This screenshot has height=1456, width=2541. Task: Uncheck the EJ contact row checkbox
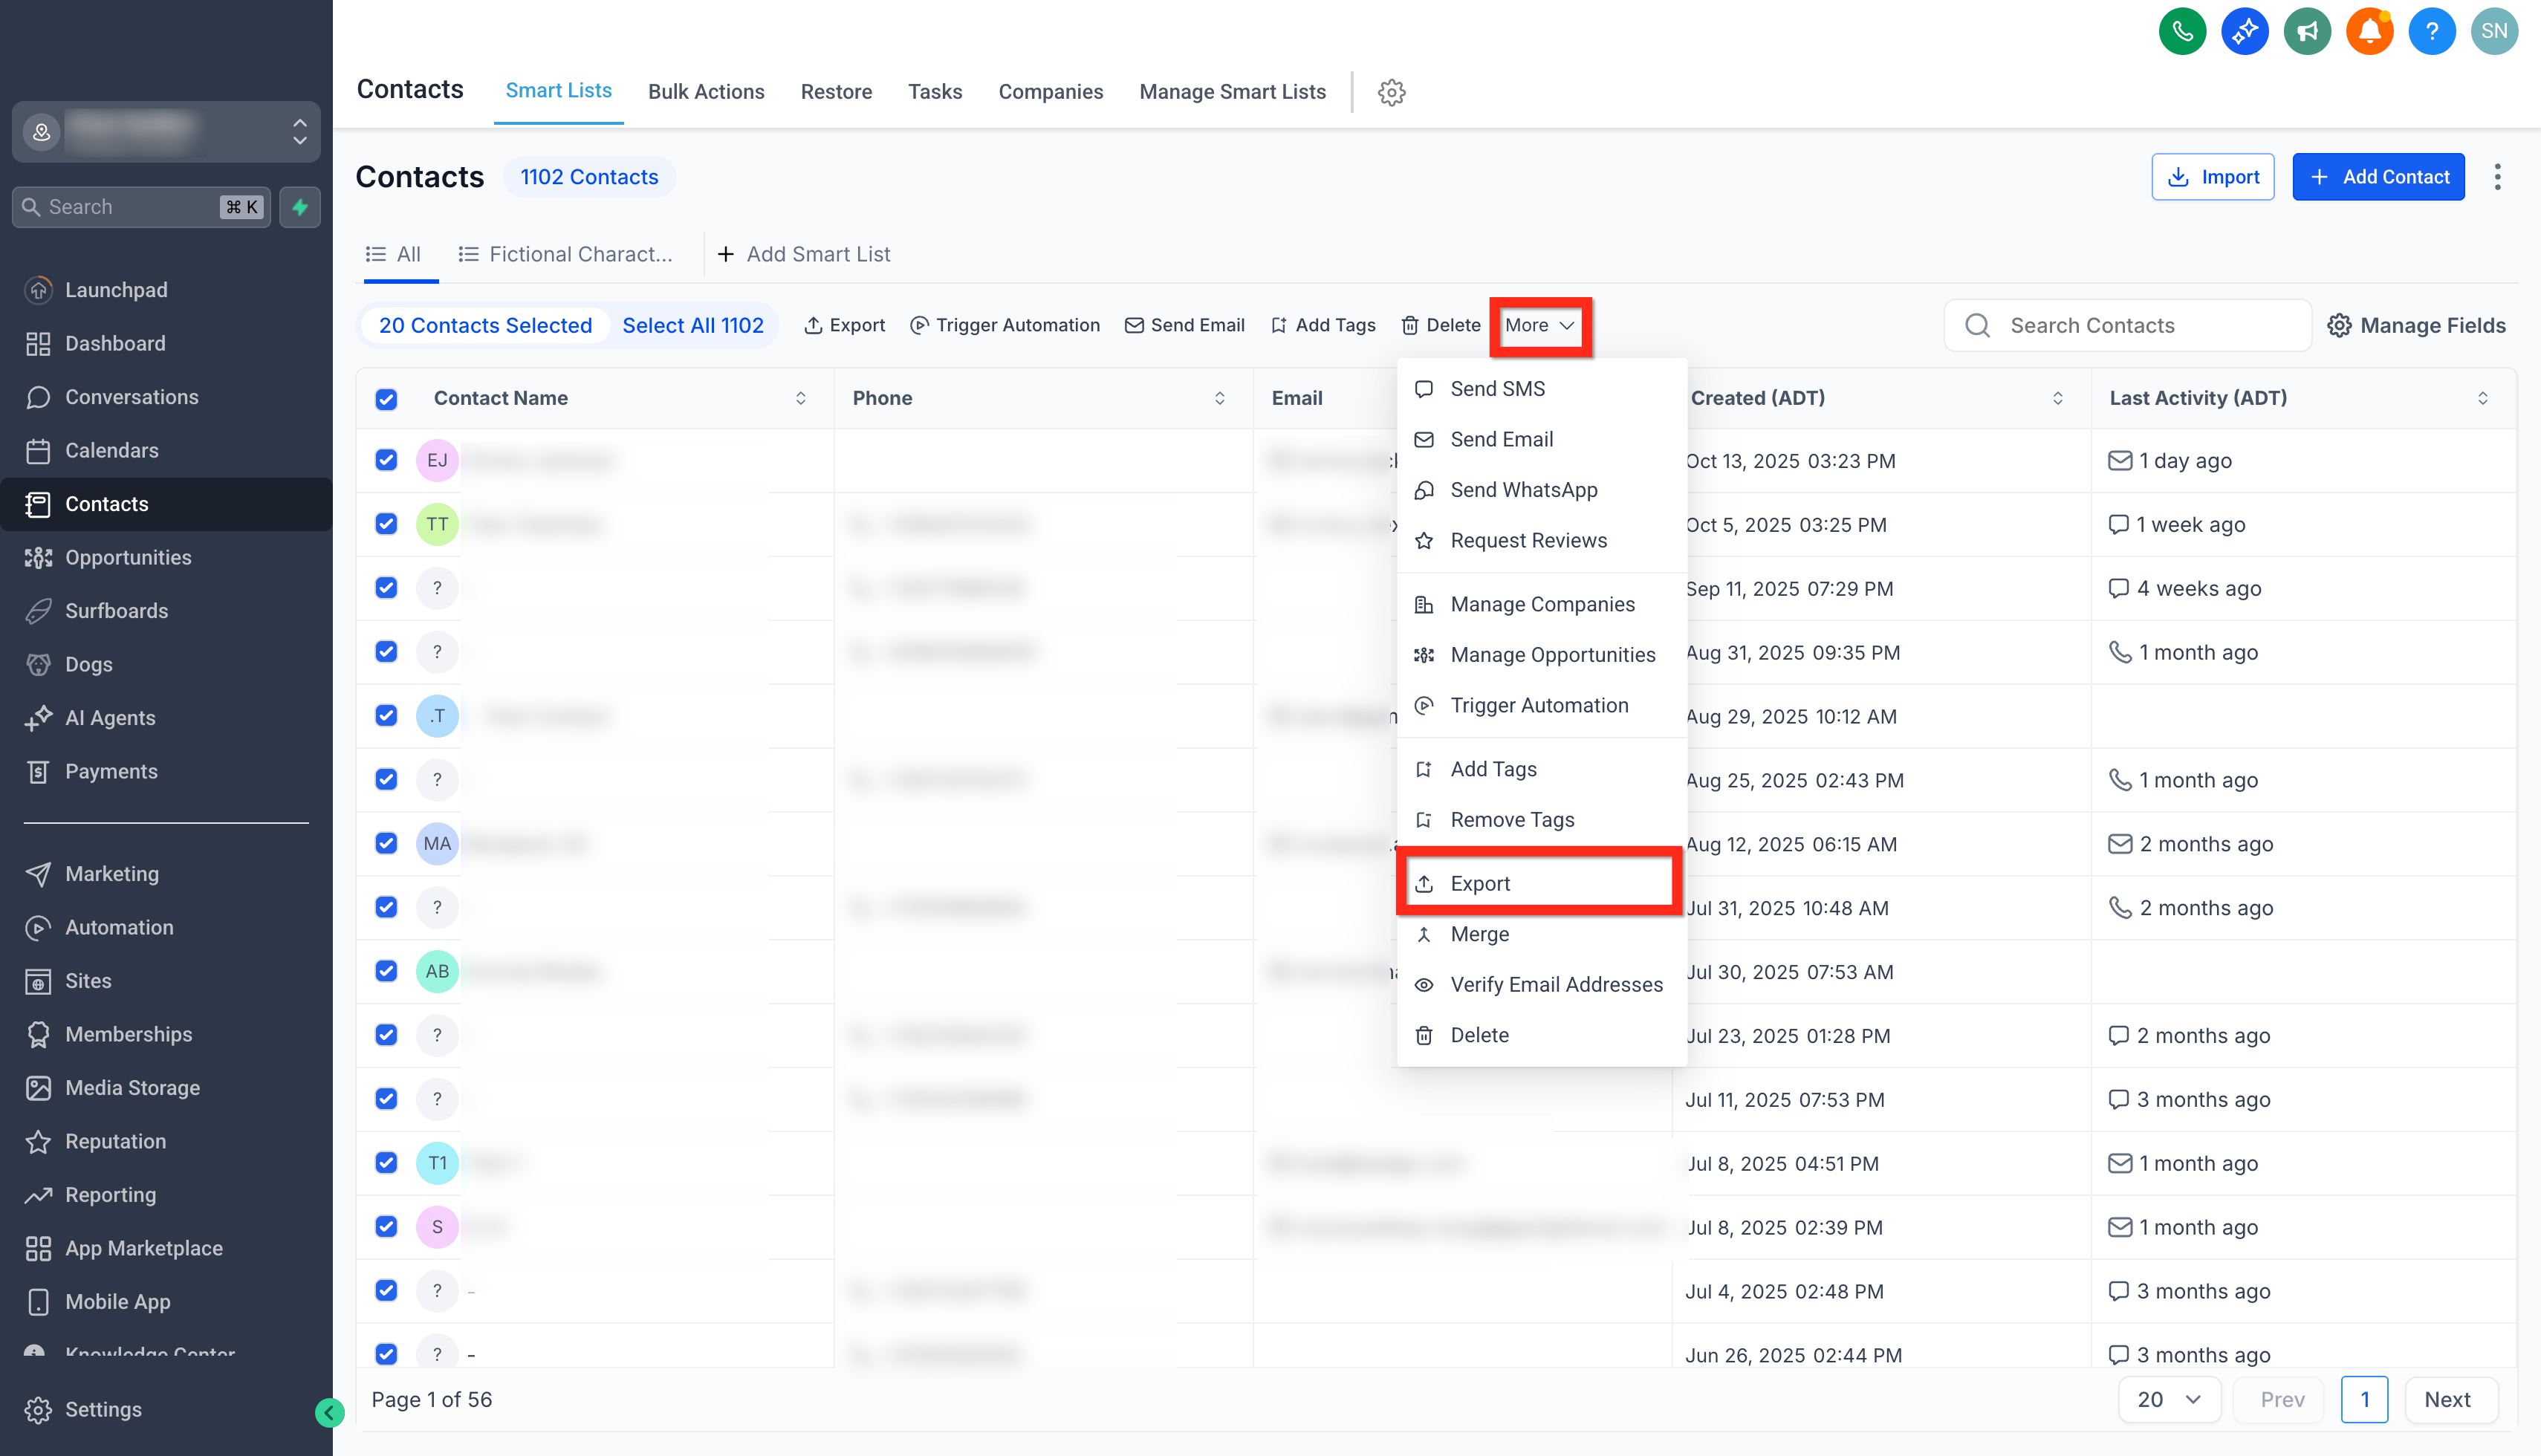tap(386, 460)
